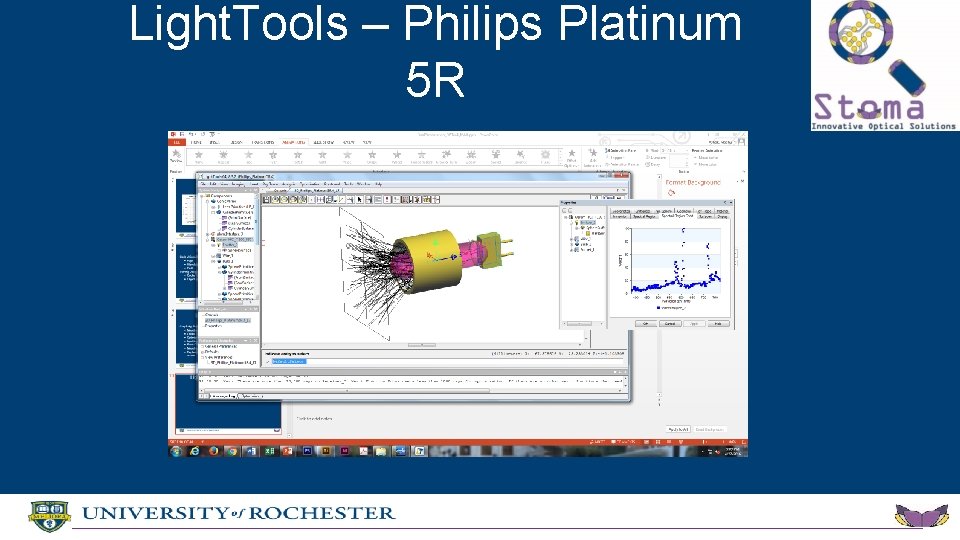960x540 pixels.
Task: Click the Preview animations button
Action: pos(176,156)
